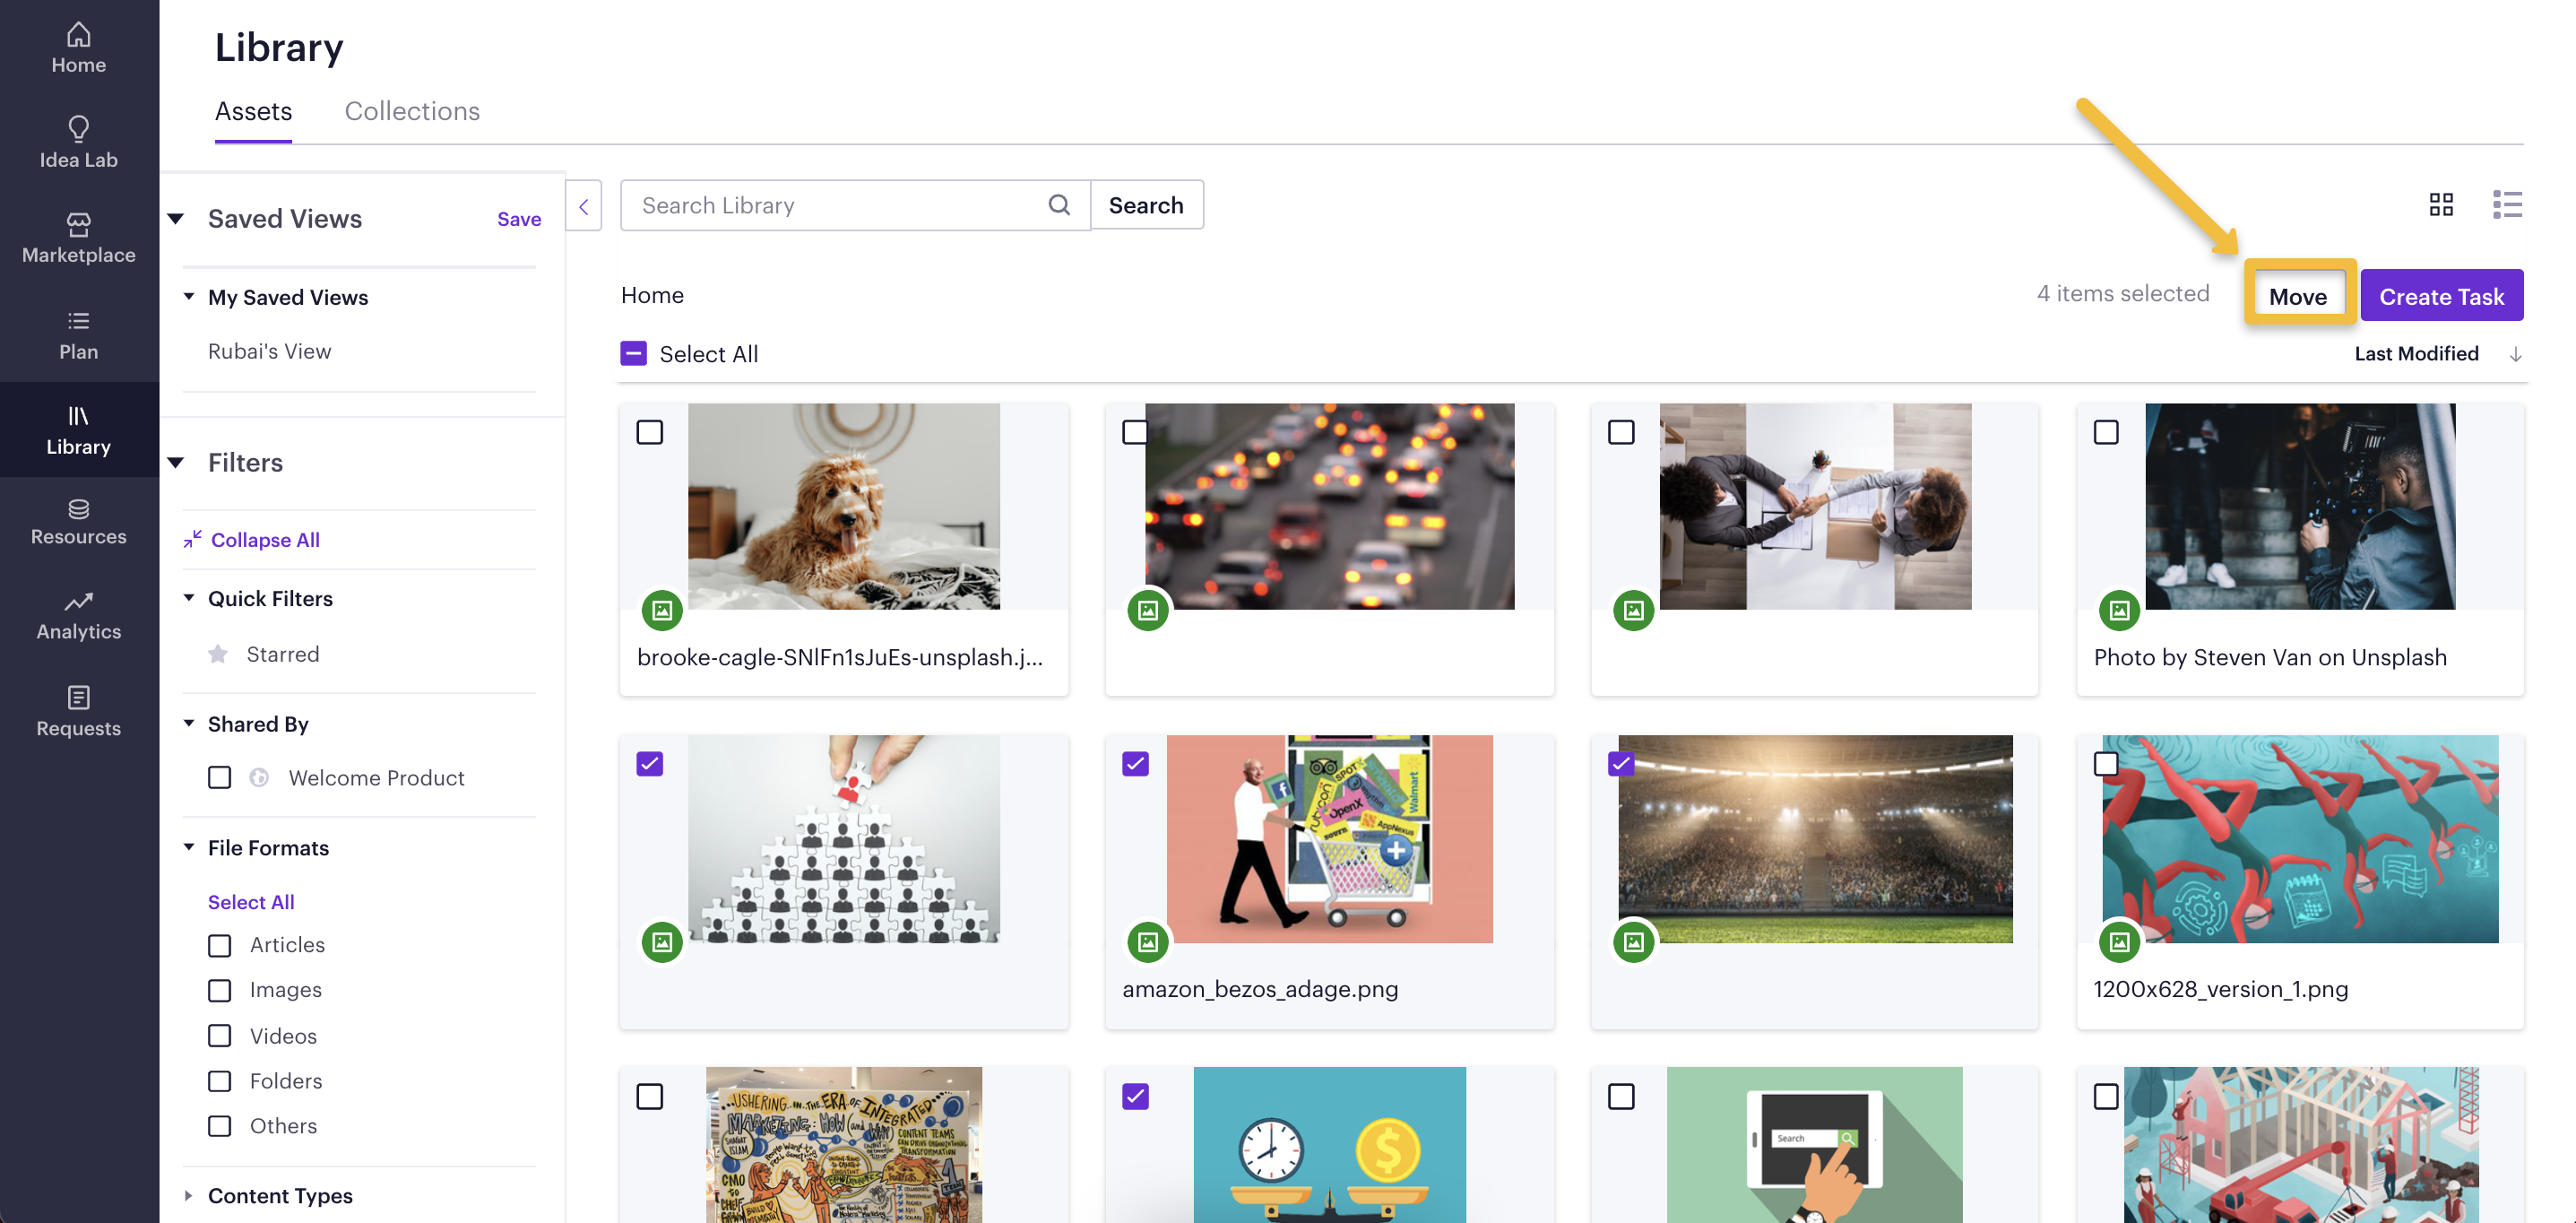Image resolution: width=2576 pixels, height=1223 pixels.
Task: Collapse the Saved Views section
Action: point(176,218)
